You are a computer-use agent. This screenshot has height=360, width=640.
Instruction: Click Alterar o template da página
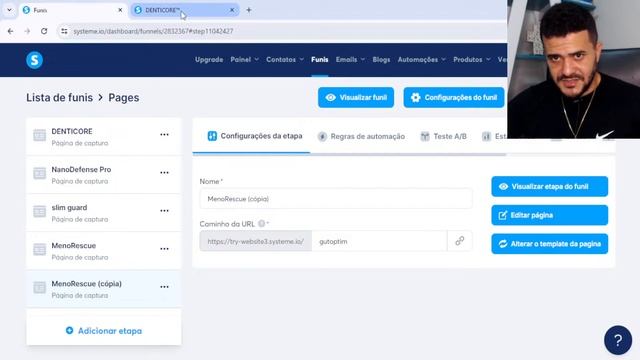[x=549, y=244]
